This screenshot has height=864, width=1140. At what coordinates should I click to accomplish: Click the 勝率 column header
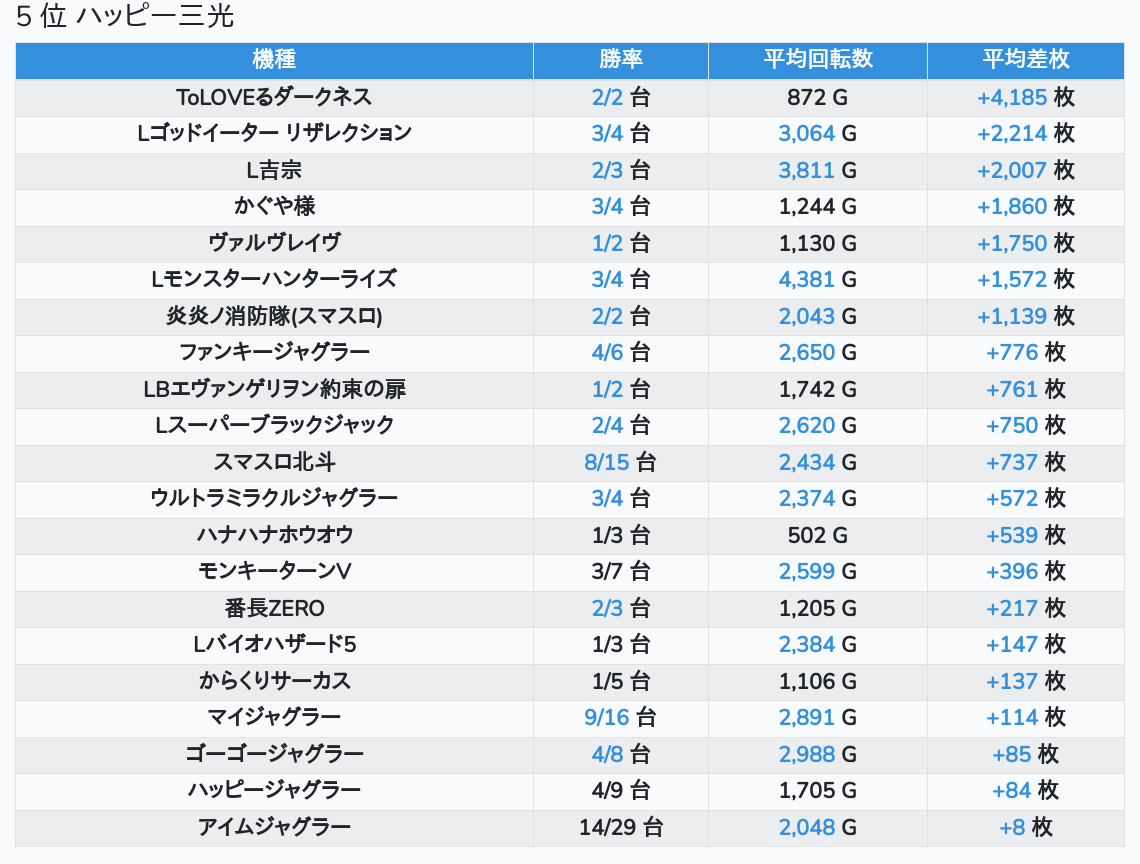click(x=621, y=60)
